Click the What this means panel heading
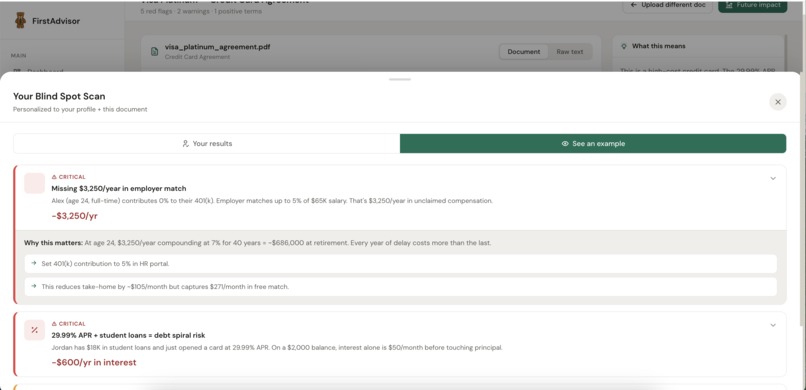 point(658,46)
